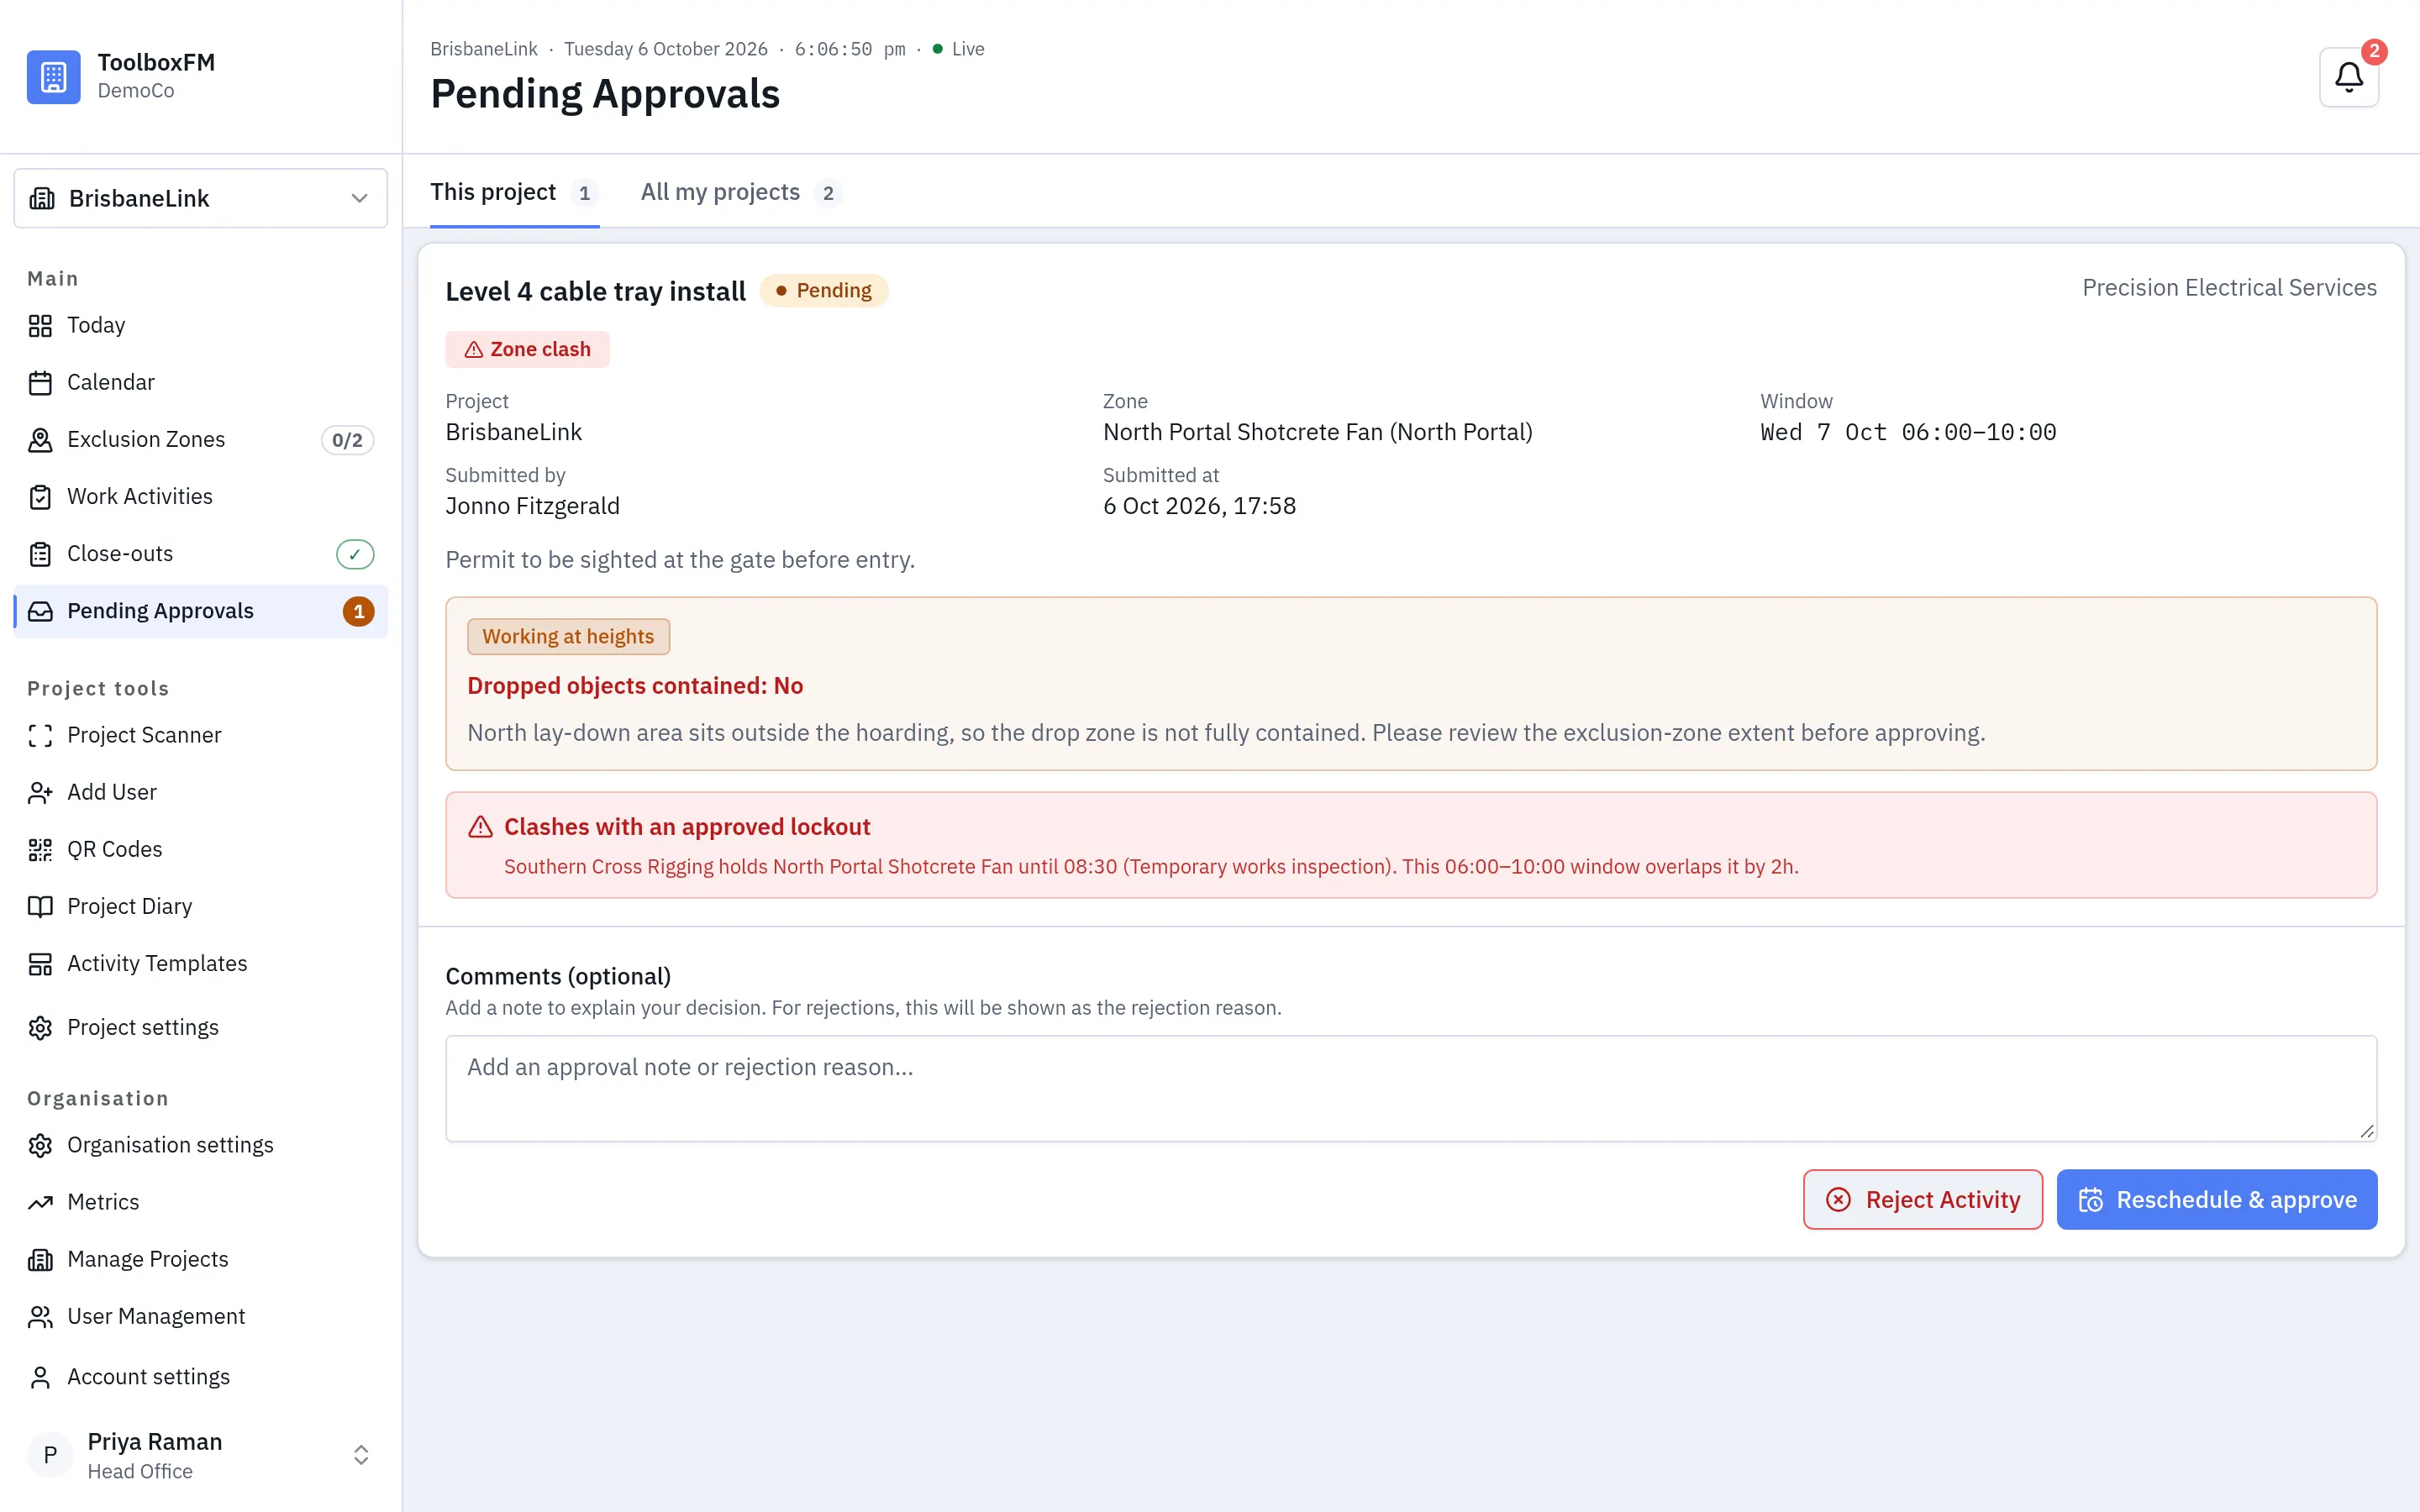
Task: Click the ToolboxFM building logo icon
Action: [54, 77]
